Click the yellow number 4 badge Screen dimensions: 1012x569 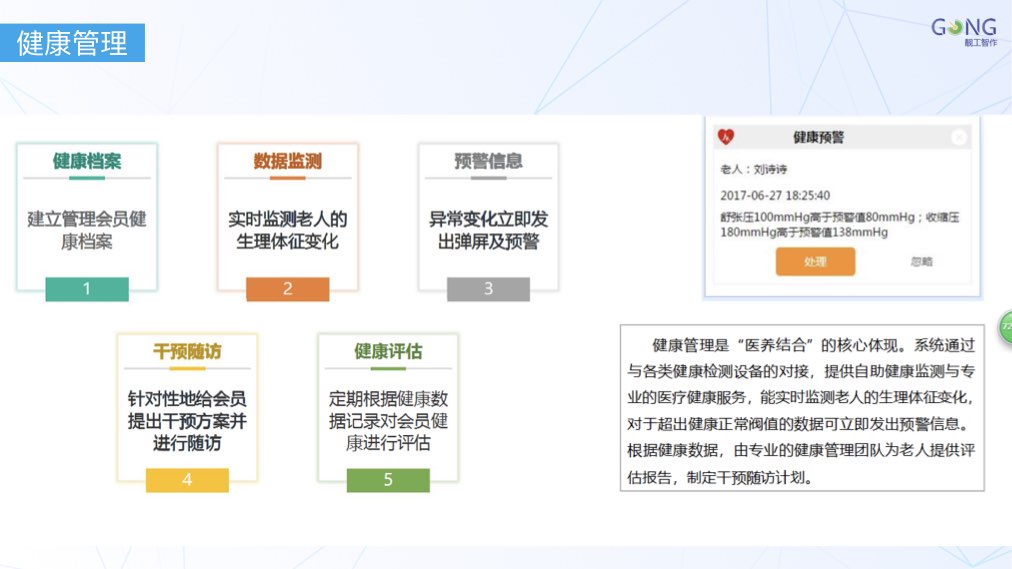[187, 480]
